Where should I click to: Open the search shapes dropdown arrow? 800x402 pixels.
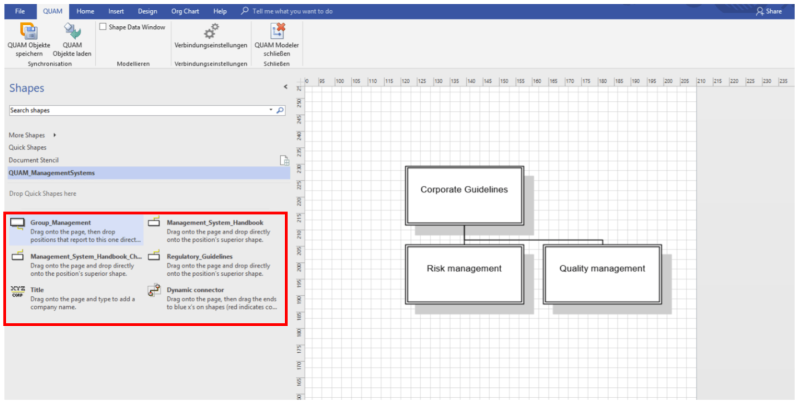coord(271,110)
